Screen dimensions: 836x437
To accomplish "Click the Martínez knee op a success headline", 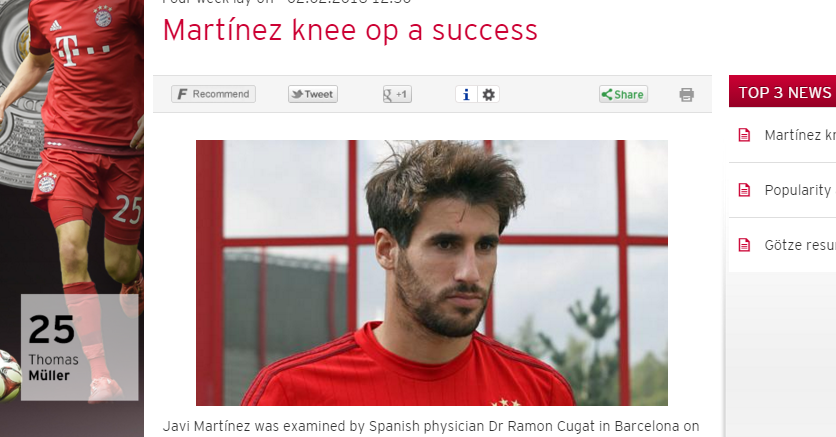I will (x=350, y=30).
